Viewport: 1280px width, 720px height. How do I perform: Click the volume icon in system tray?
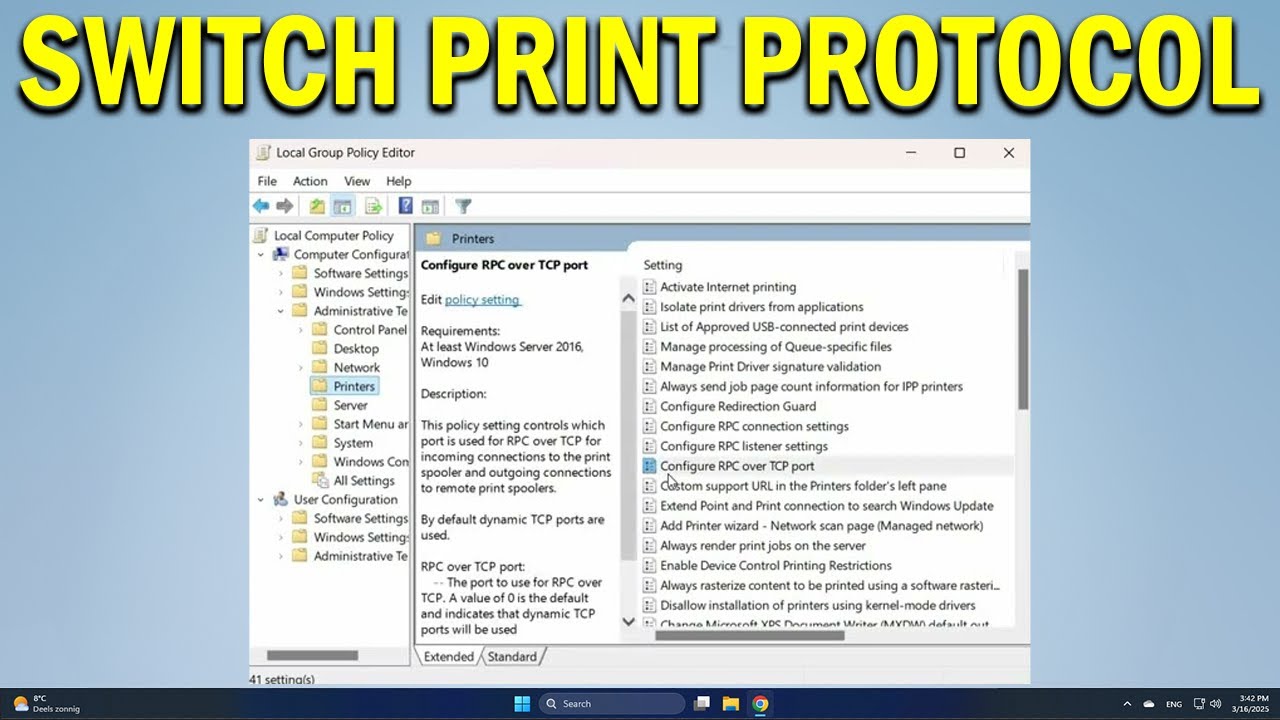pyautogui.click(x=1216, y=704)
